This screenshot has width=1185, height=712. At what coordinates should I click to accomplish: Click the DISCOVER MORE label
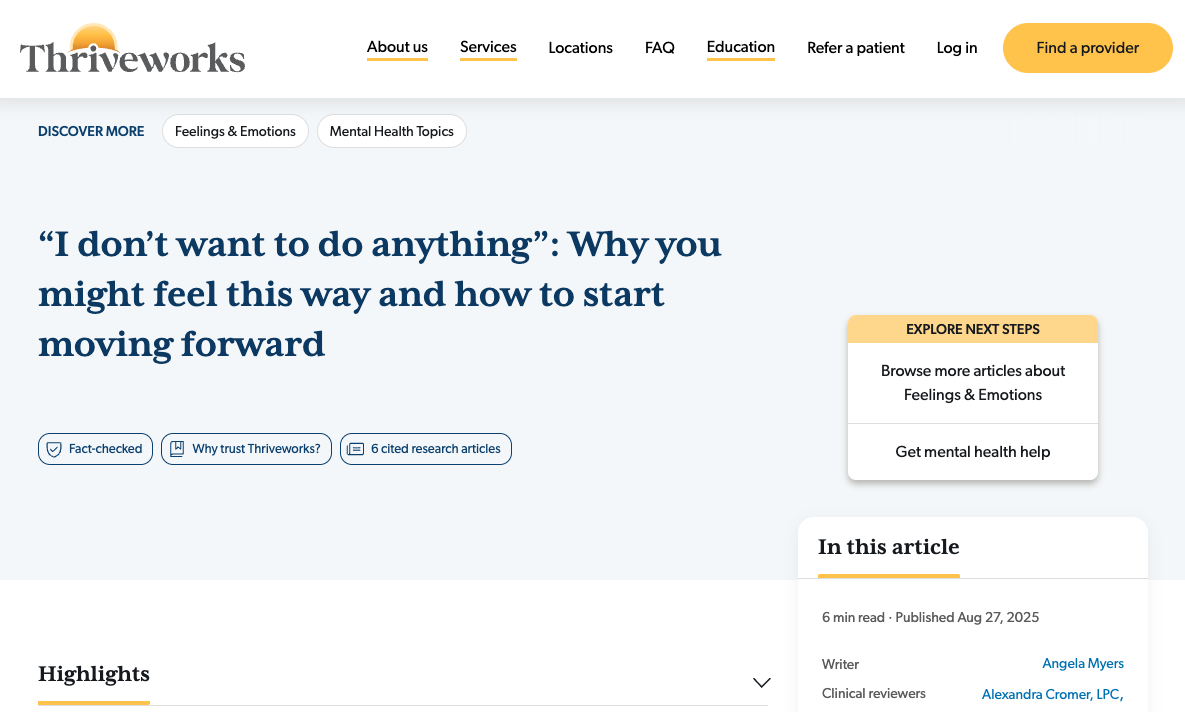coord(91,132)
